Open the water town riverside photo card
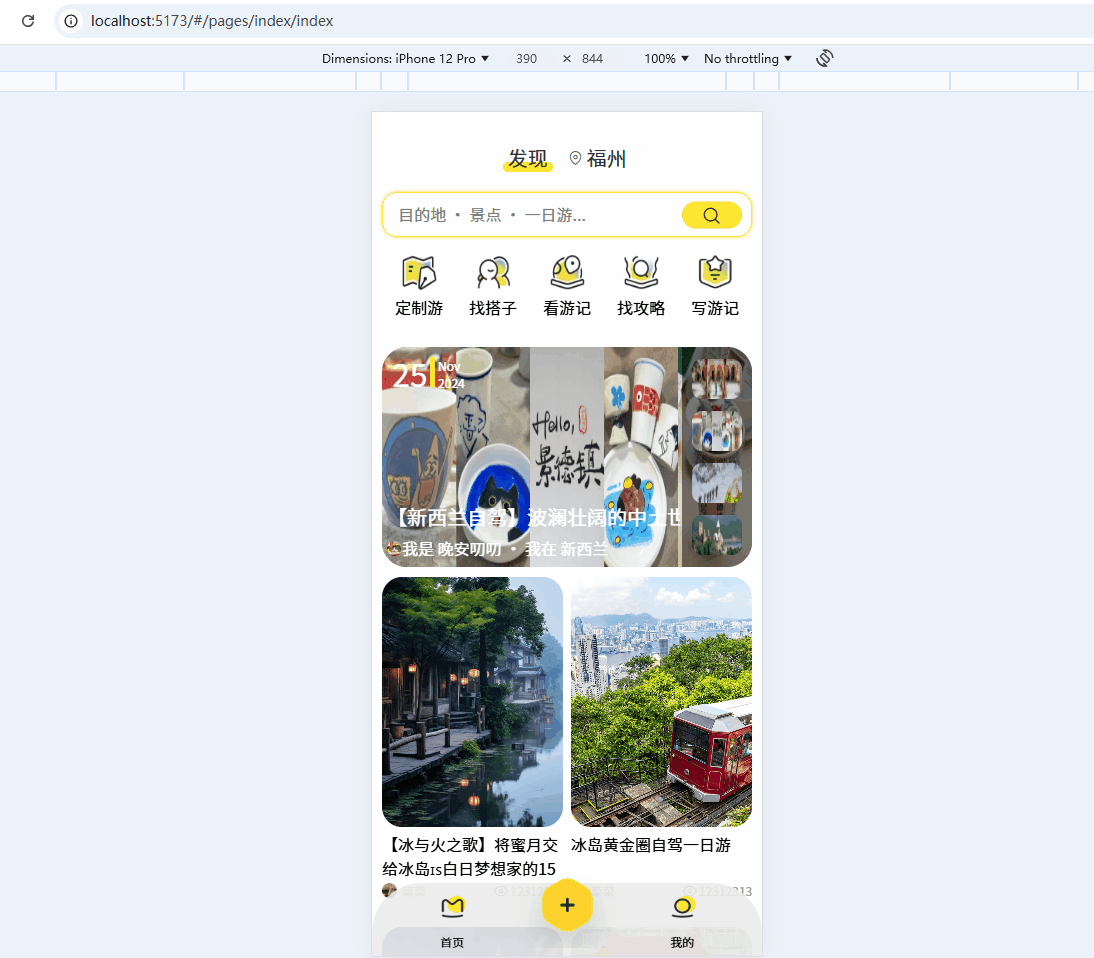 click(x=472, y=702)
